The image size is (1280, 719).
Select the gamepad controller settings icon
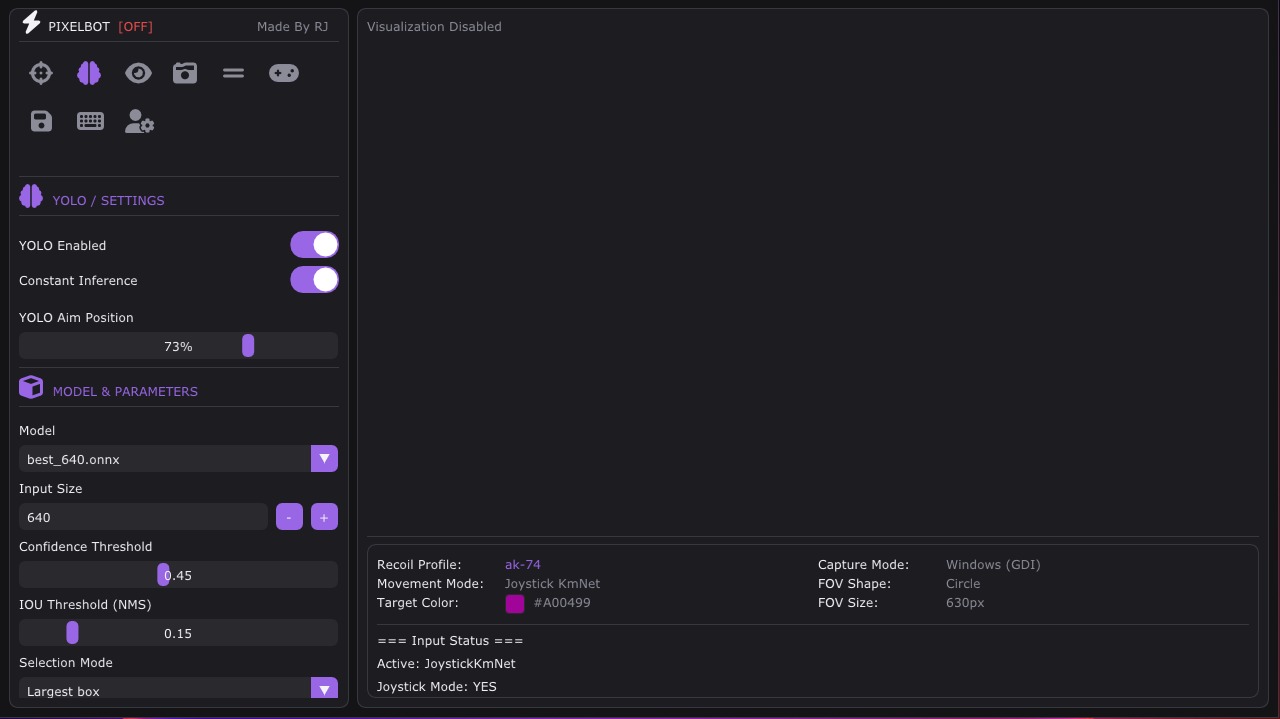pos(284,73)
